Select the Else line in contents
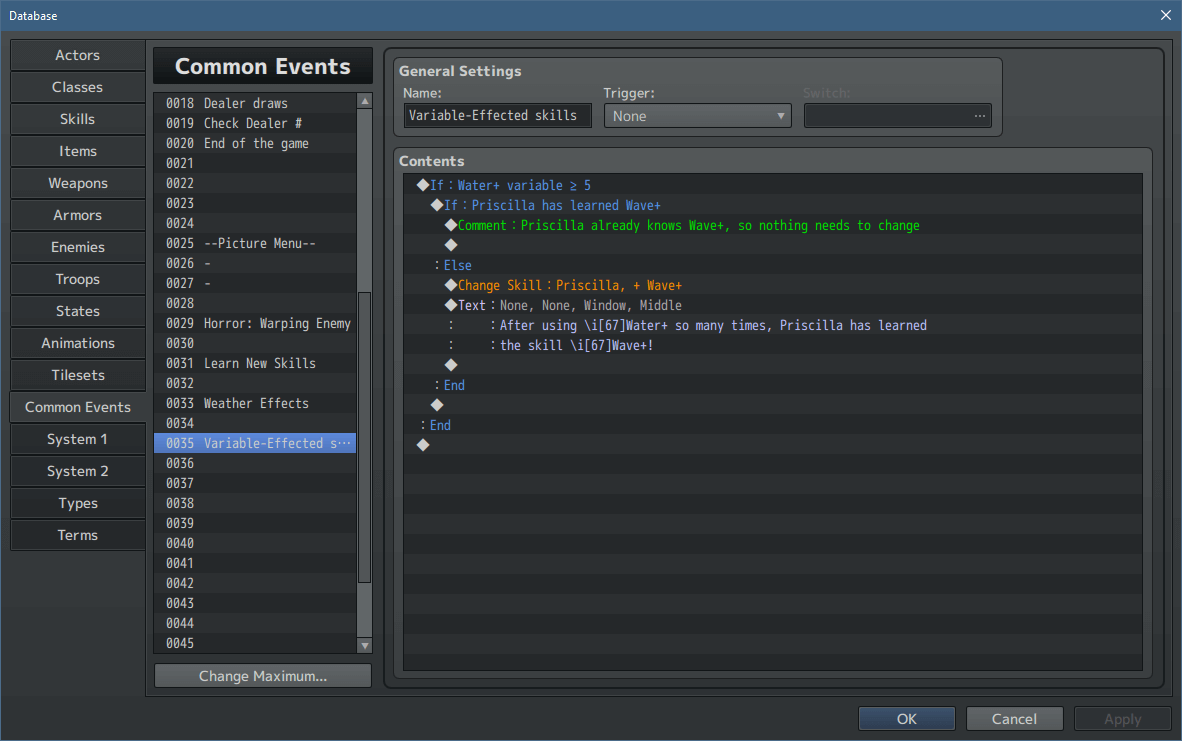This screenshot has width=1182, height=741. click(773, 265)
